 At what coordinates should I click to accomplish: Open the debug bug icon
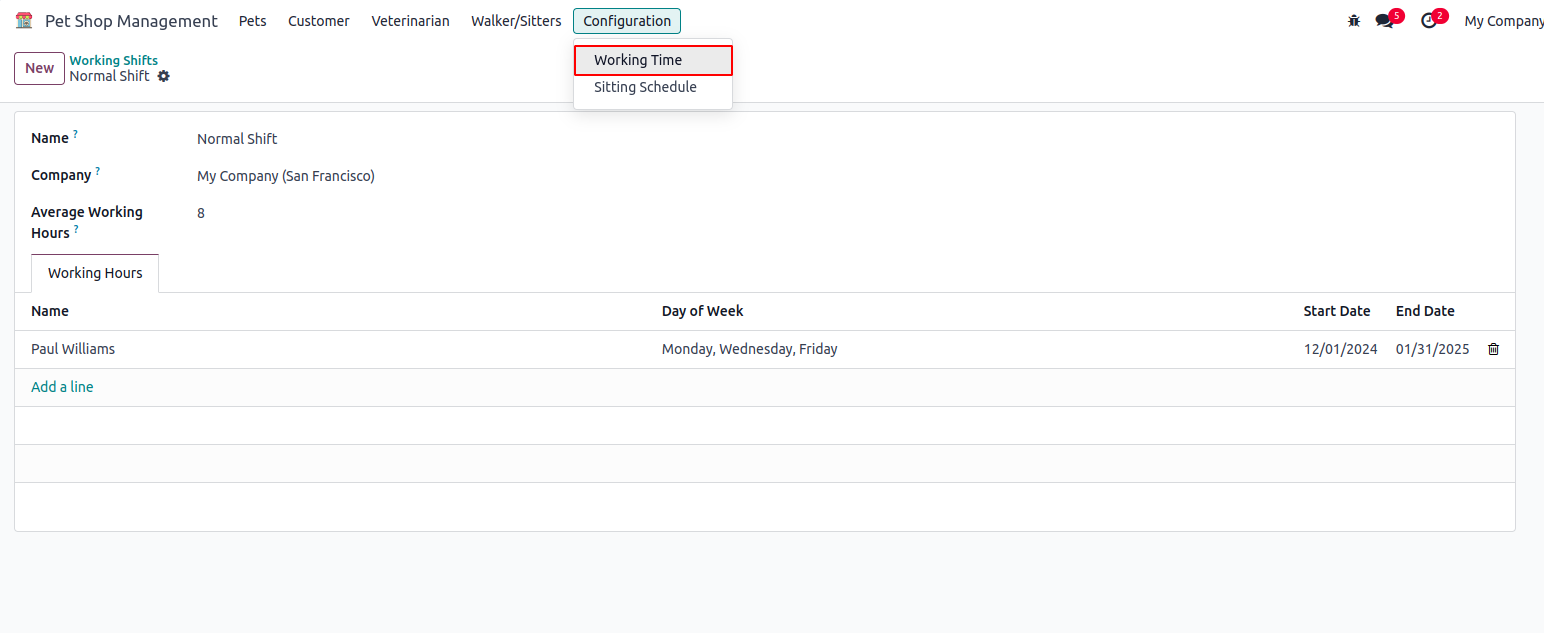(x=1354, y=21)
